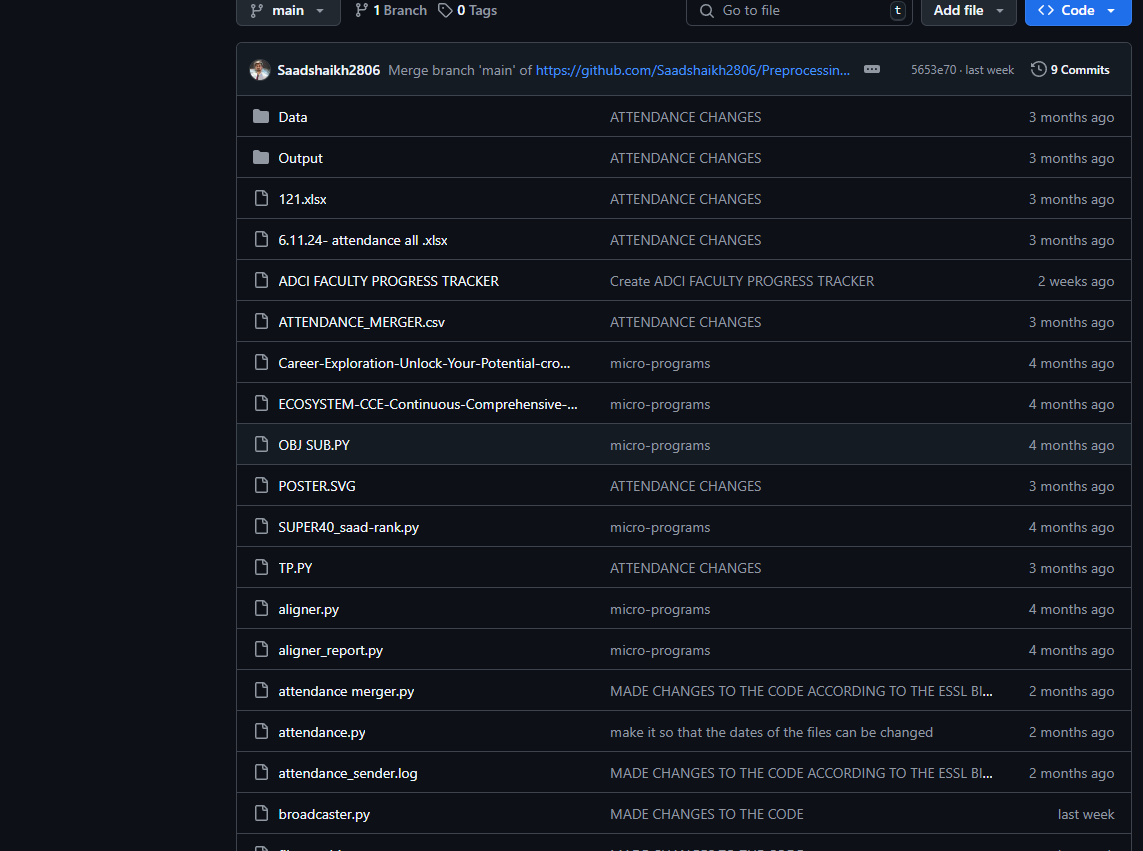Click the Data folder icon
The image size is (1143, 851).
coord(261,117)
